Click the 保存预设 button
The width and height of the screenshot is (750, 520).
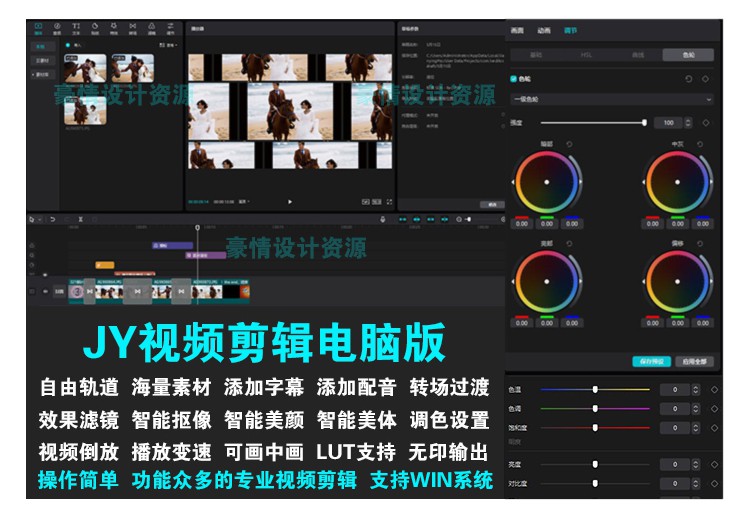click(651, 361)
